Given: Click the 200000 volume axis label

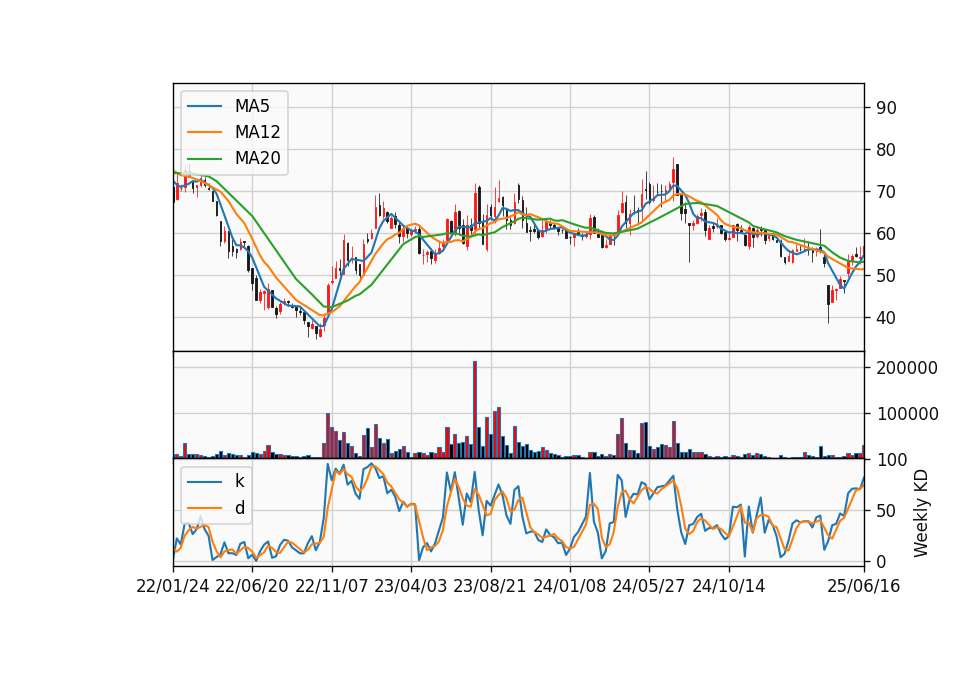Looking at the screenshot, I should [907, 368].
